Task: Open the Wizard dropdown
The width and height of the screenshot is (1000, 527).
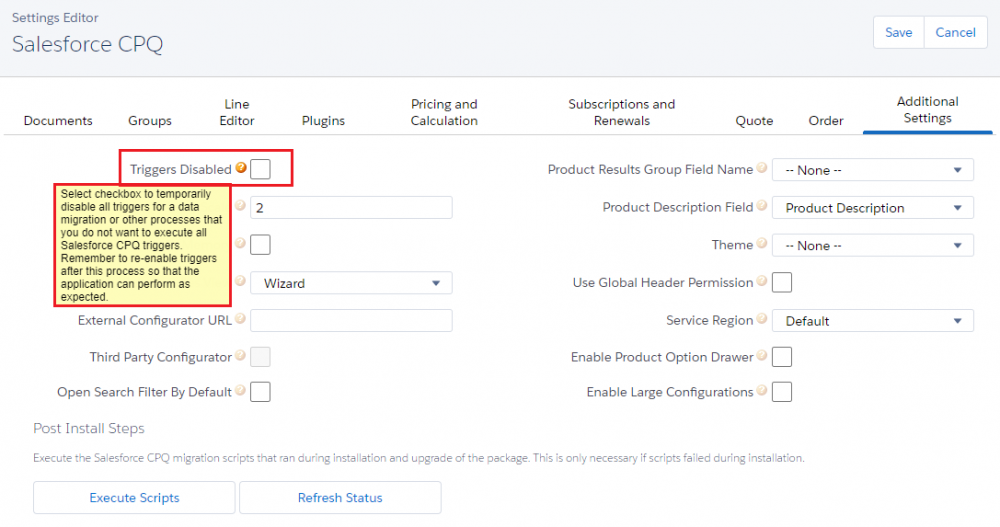Action: [351, 283]
